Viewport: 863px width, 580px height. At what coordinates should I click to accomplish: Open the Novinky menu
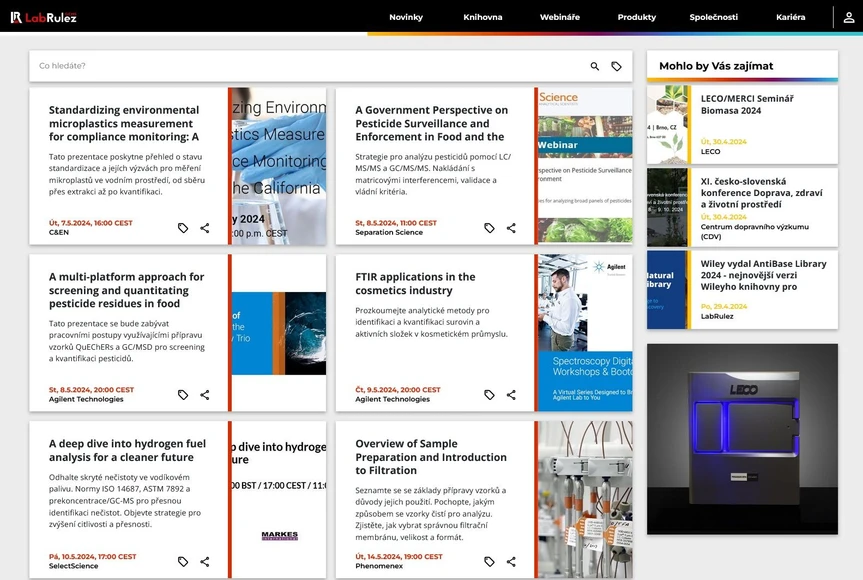point(406,17)
